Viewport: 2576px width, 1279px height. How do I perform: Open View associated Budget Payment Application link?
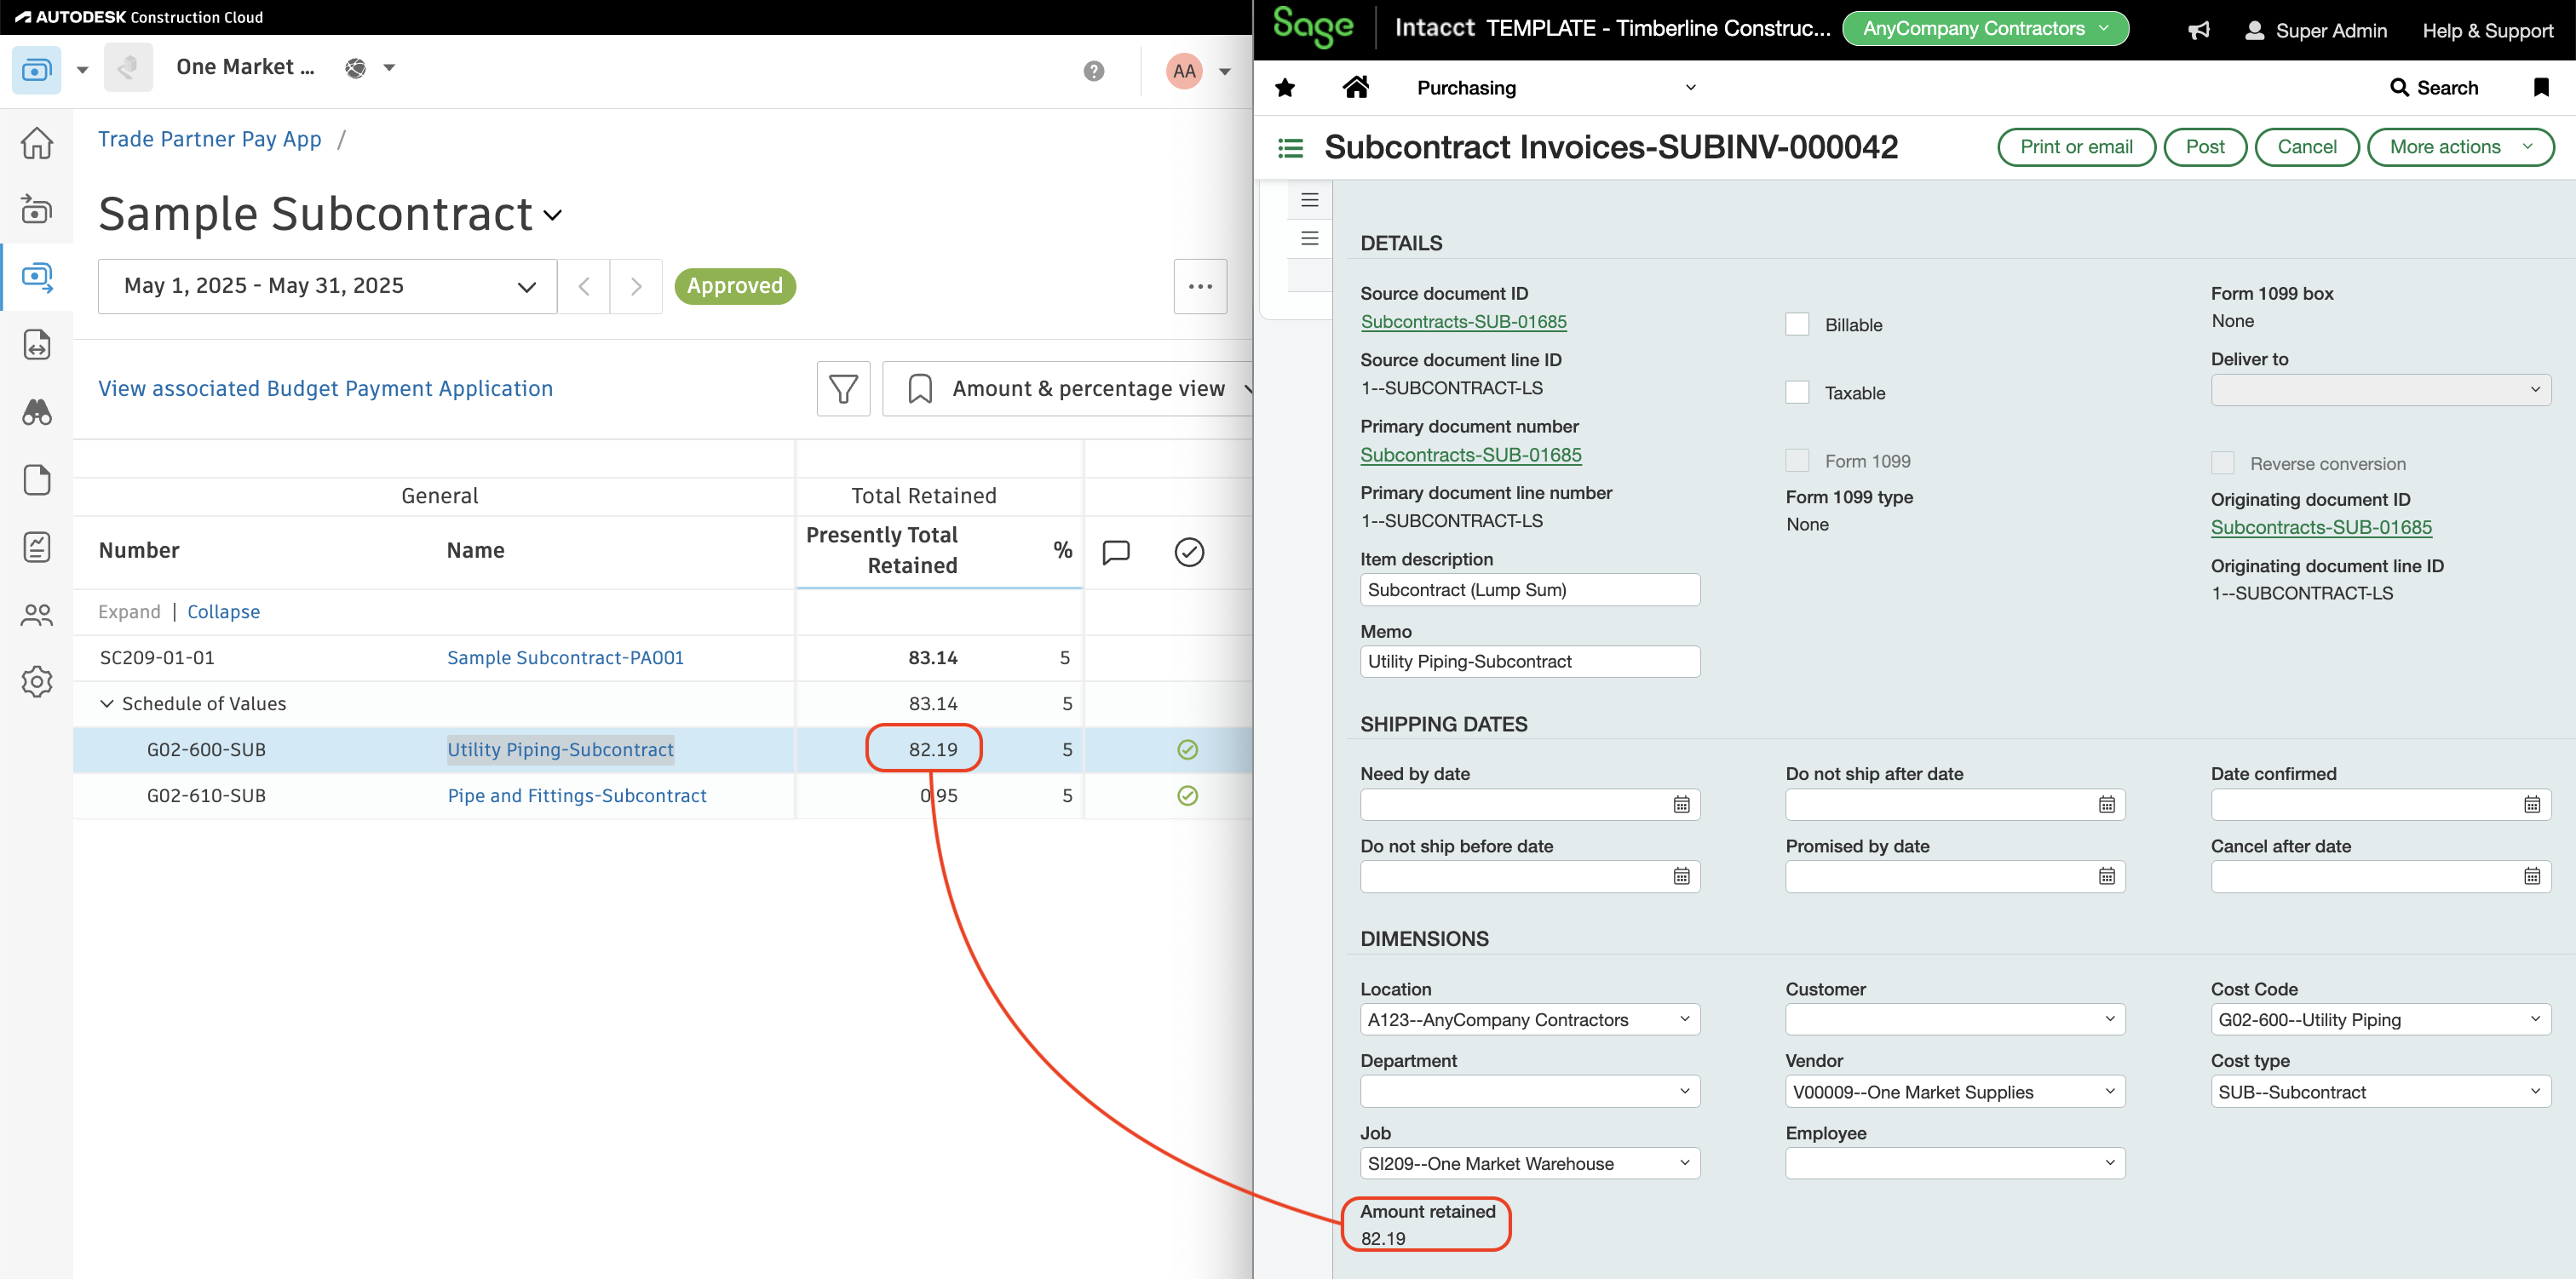coord(325,388)
